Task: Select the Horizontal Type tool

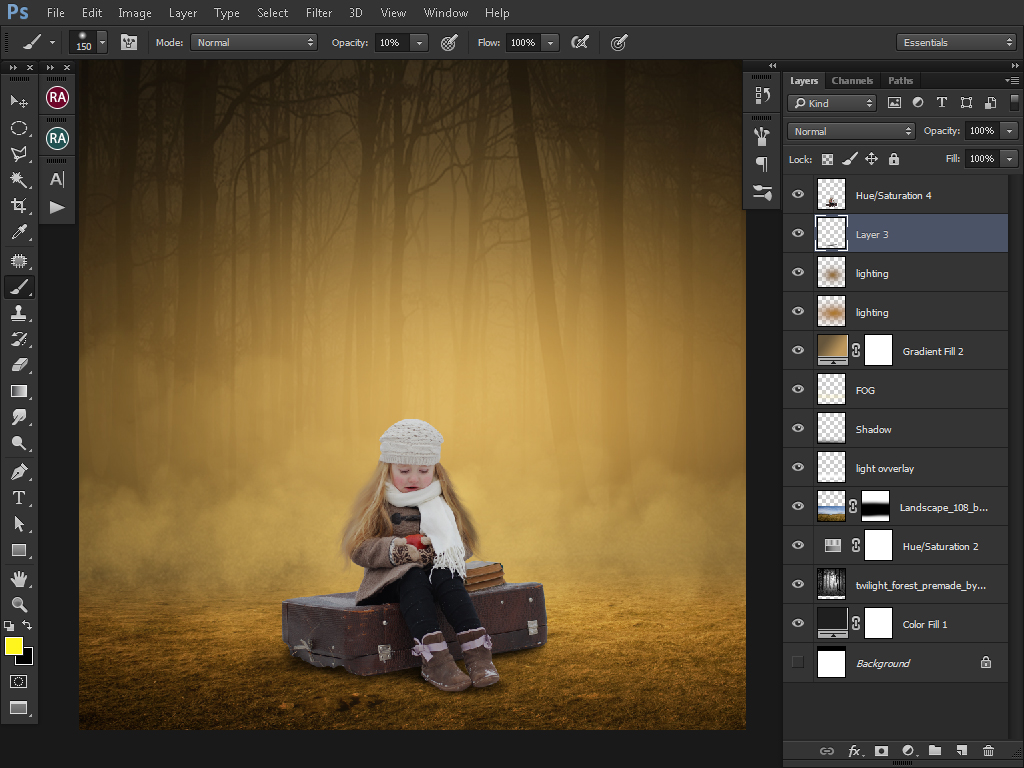Action: [18, 498]
